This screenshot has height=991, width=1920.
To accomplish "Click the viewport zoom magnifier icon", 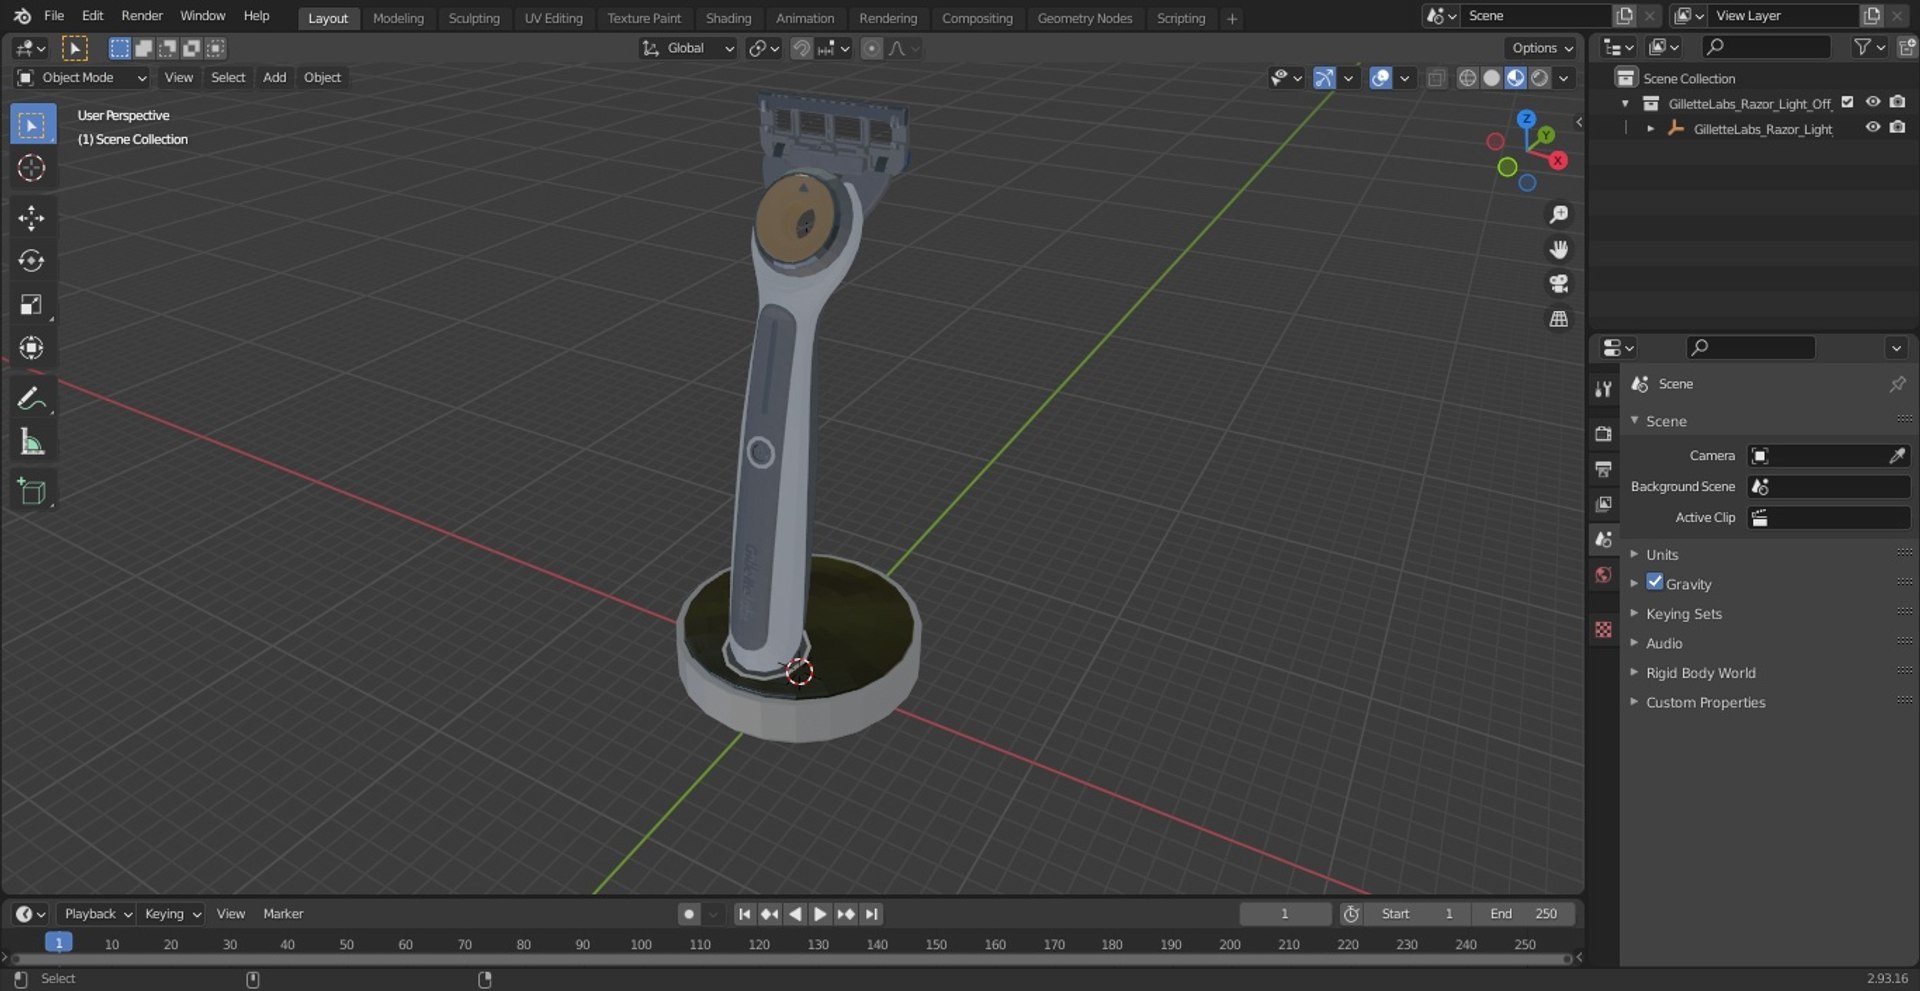I will tap(1558, 214).
